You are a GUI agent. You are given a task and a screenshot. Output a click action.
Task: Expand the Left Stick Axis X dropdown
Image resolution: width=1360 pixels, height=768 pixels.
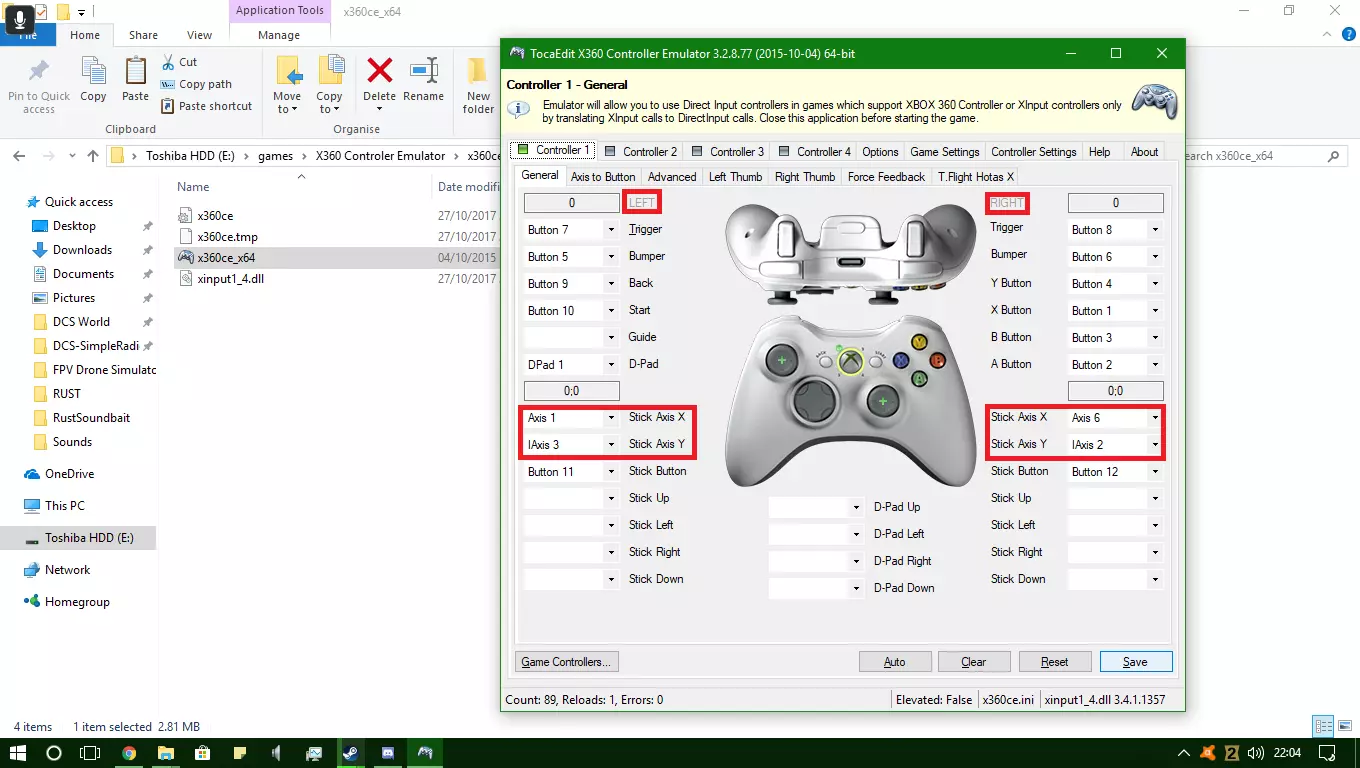pyautogui.click(x=610, y=418)
